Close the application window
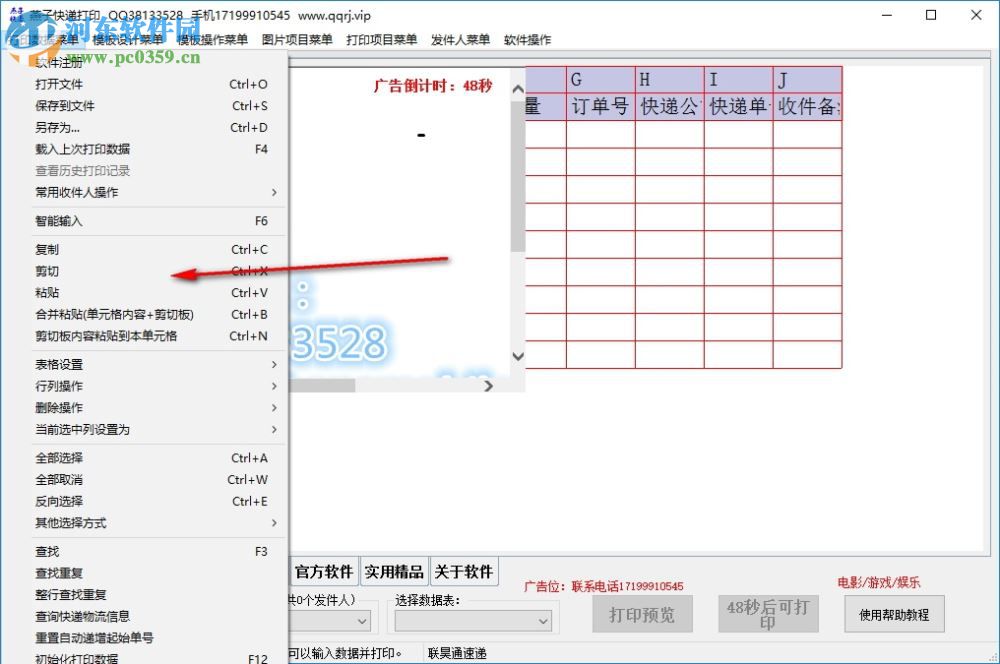The width and height of the screenshot is (1000, 664). click(976, 15)
